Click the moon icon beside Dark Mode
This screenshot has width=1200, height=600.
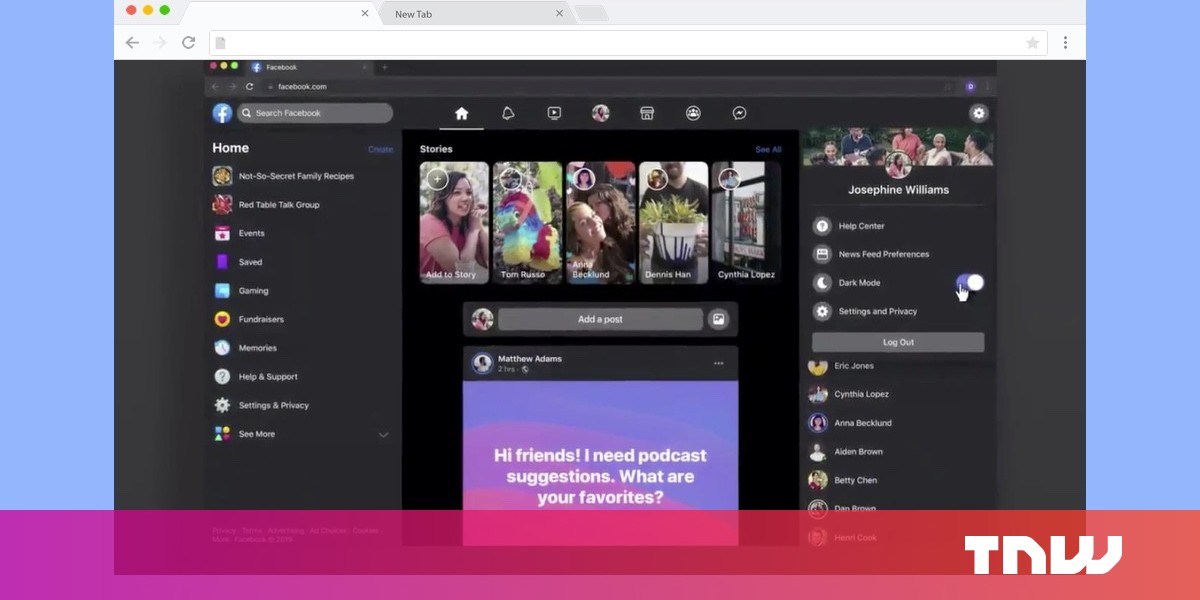[x=822, y=283]
